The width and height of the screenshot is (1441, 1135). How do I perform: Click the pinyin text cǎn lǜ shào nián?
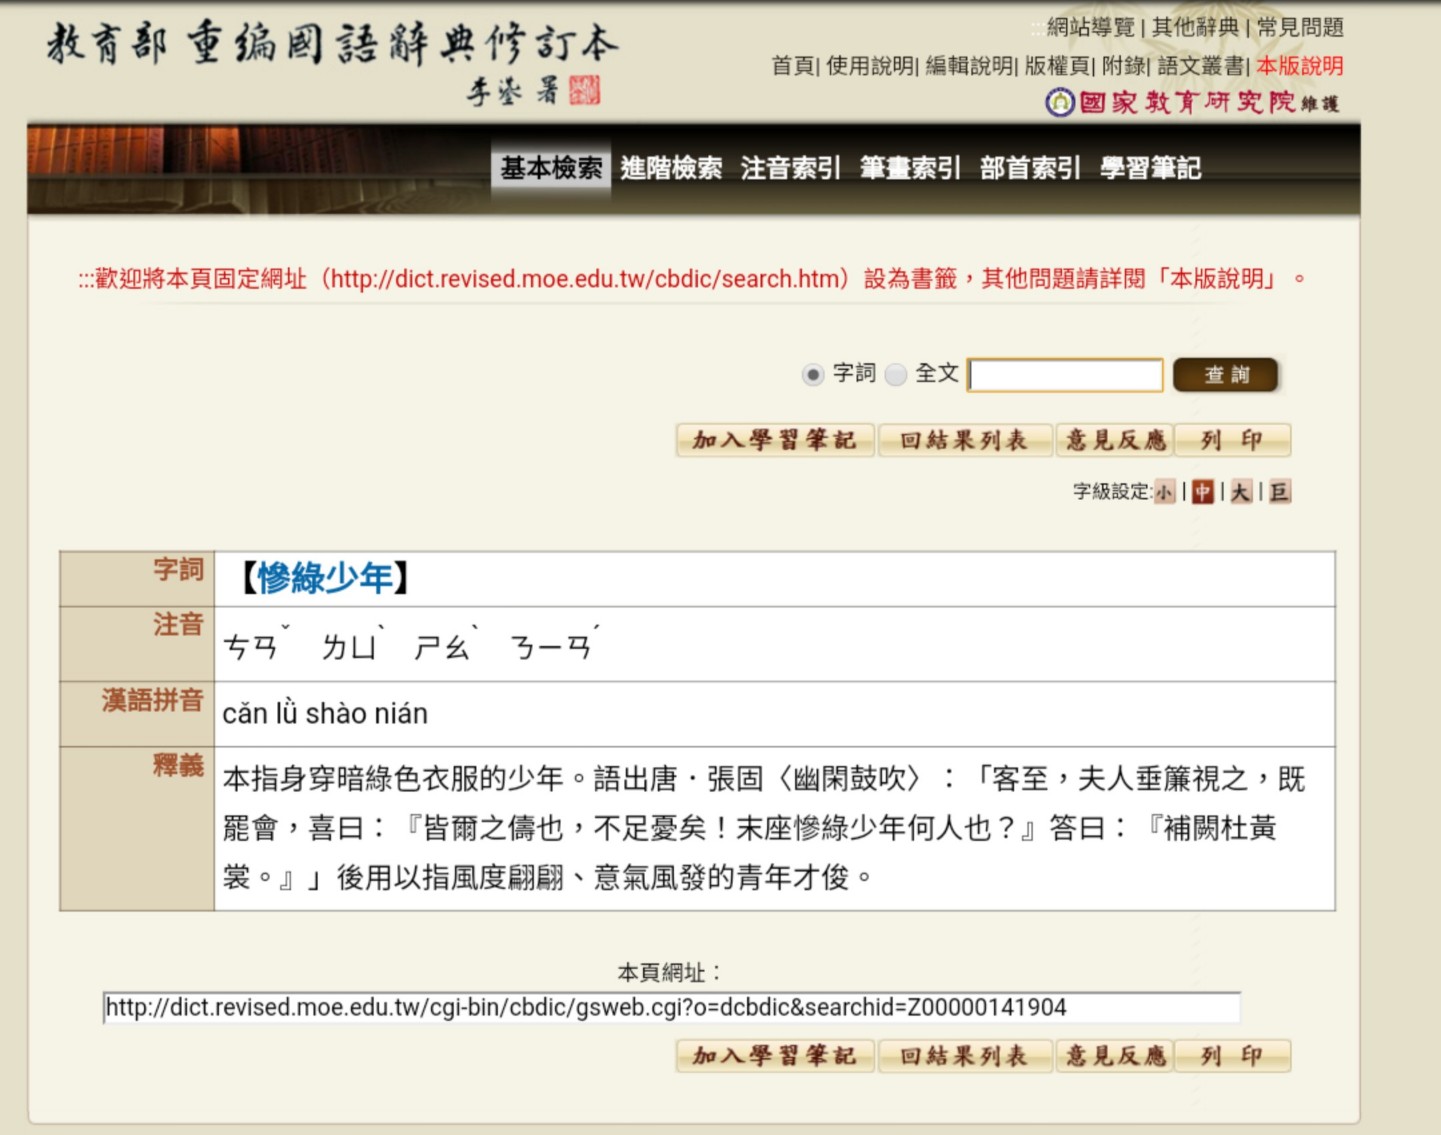(x=325, y=714)
